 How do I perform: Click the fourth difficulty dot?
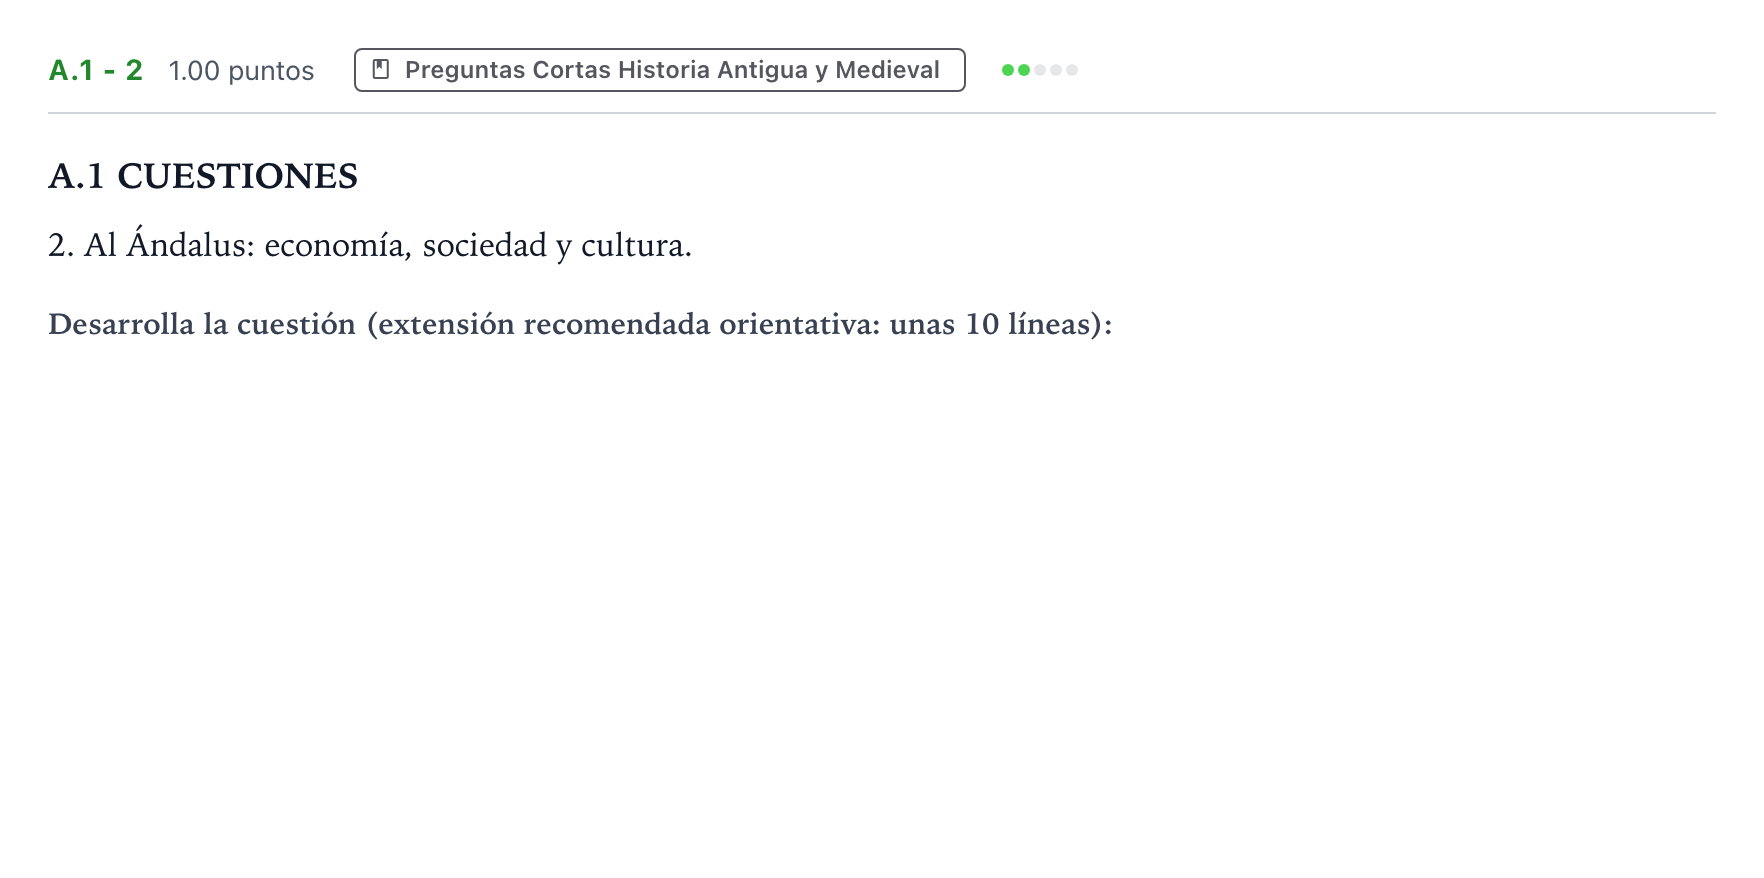coord(1056,70)
